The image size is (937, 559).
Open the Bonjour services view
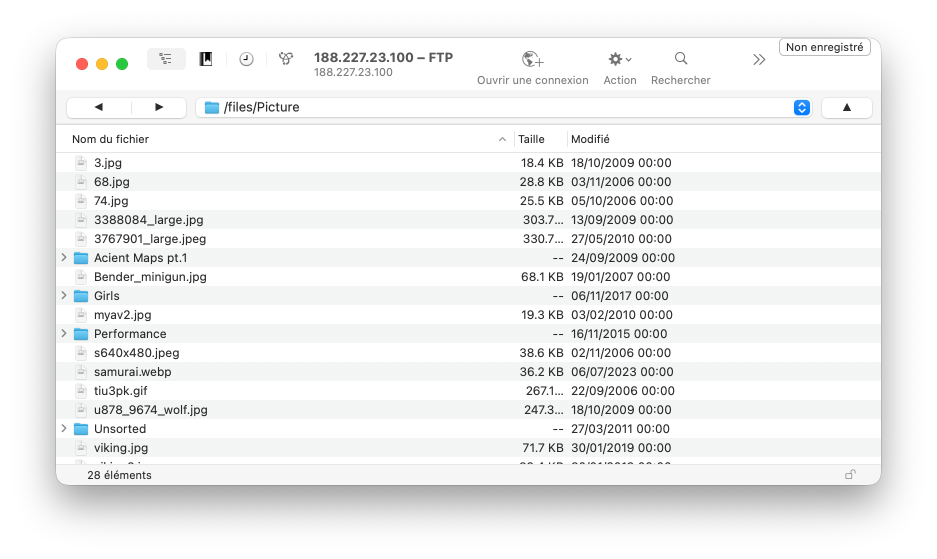(x=286, y=59)
